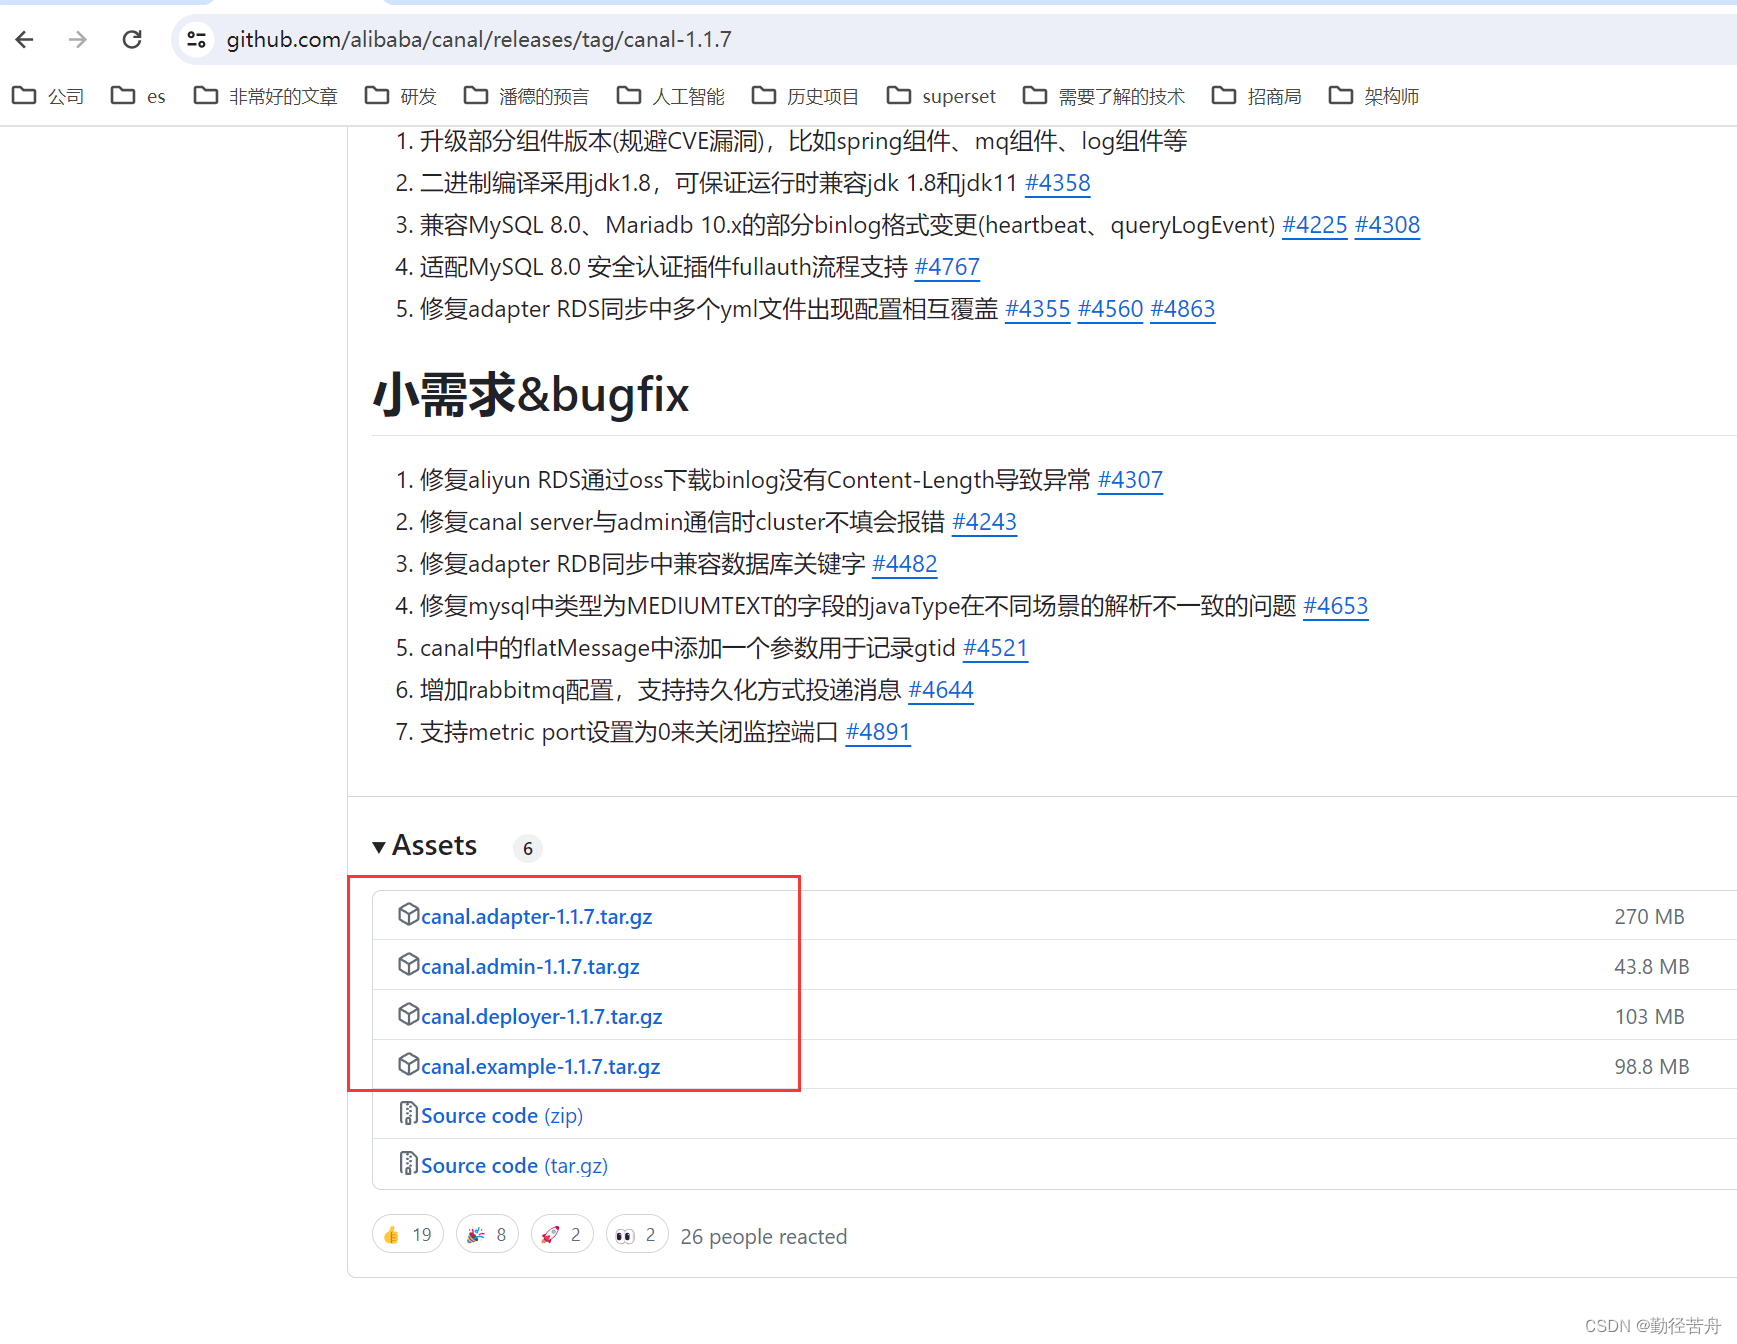The width and height of the screenshot is (1737, 1344).
Task: Open issue link #4560
Action: (1110, 309)
